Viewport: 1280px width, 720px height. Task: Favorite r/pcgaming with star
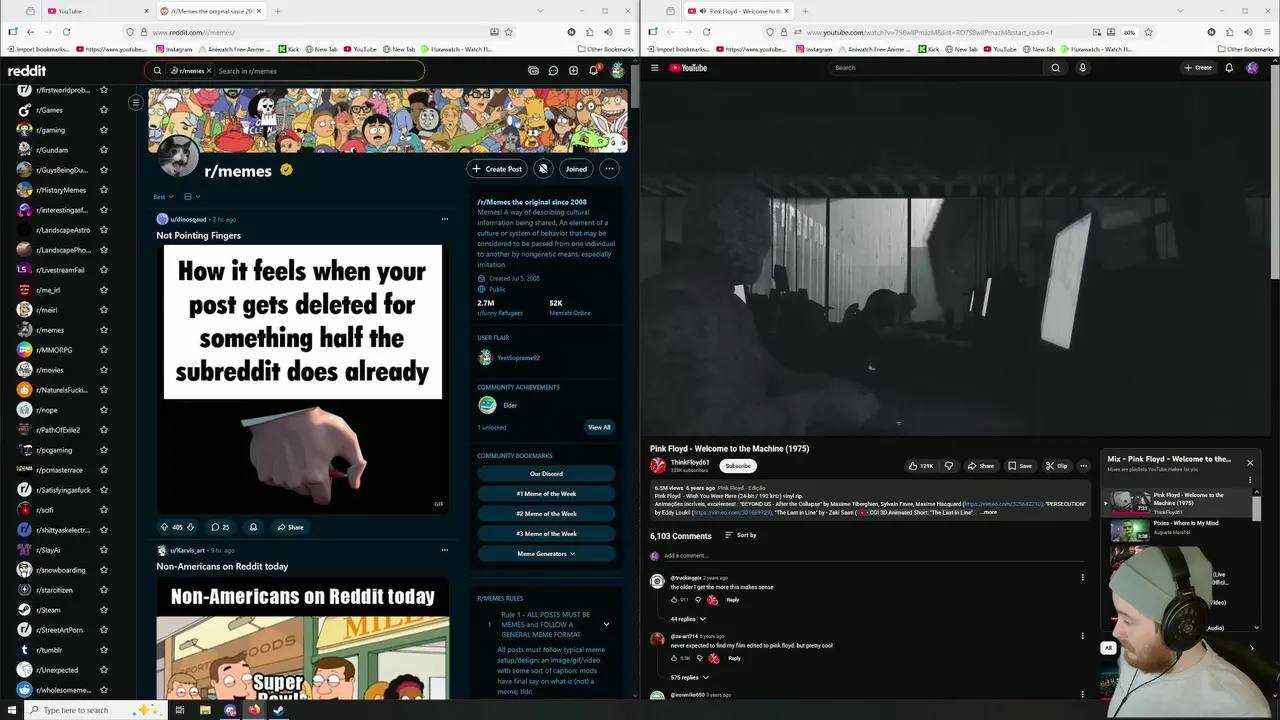pos(103,450)
